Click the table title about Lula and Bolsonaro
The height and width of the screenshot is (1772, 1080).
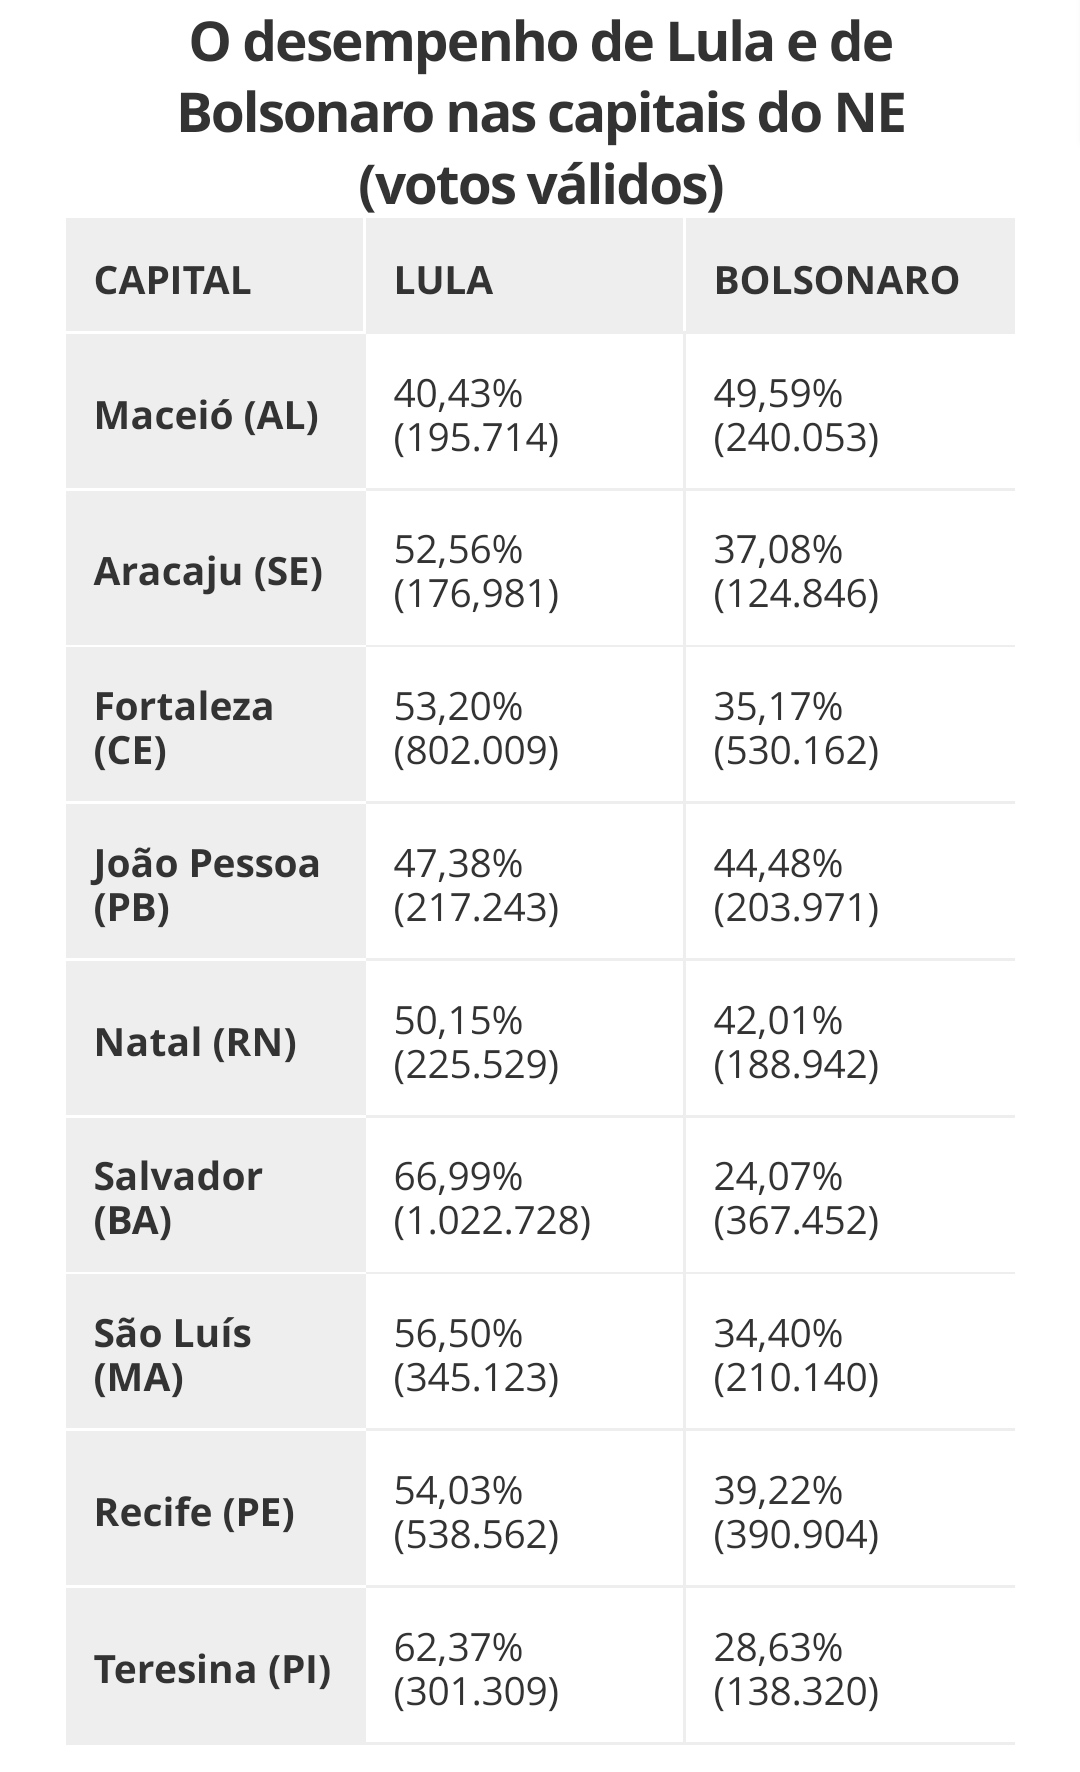click(541, 114)
